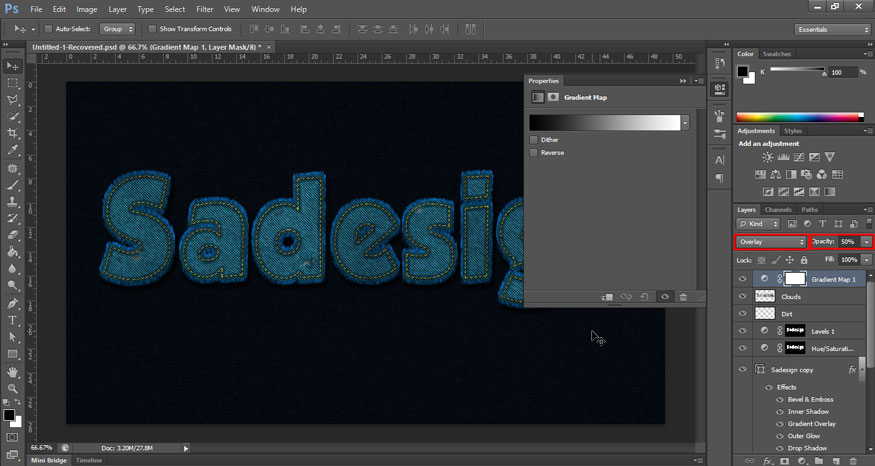The image size is (875, 466).
Task: Enable the Dither checkbox
Action: pyautogui.click(x=533, y=140)
